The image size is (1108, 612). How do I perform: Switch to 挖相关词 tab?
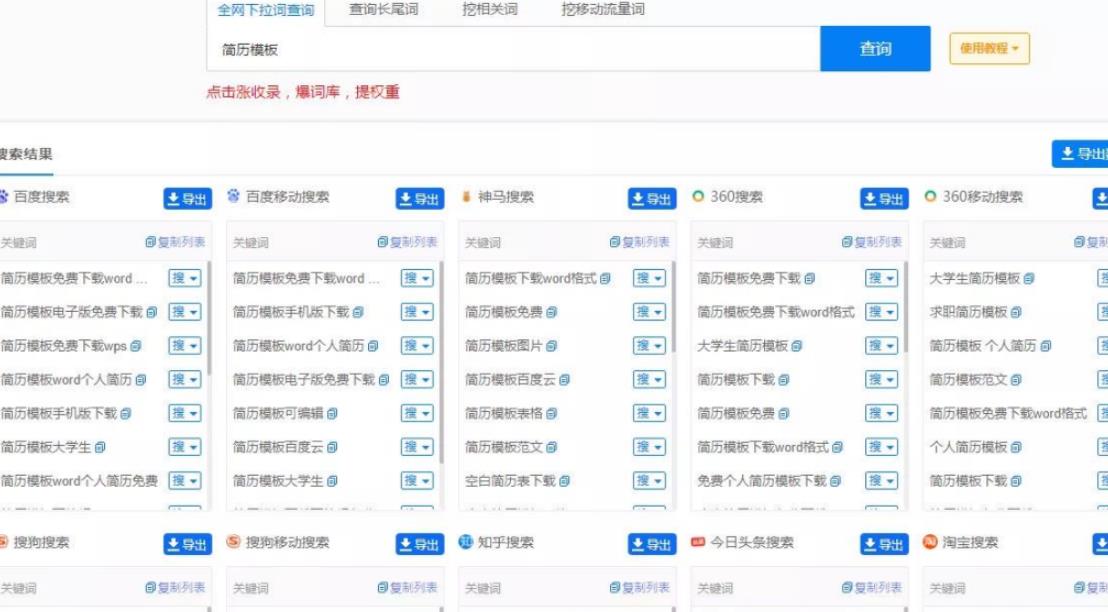[x=490, y=9]
